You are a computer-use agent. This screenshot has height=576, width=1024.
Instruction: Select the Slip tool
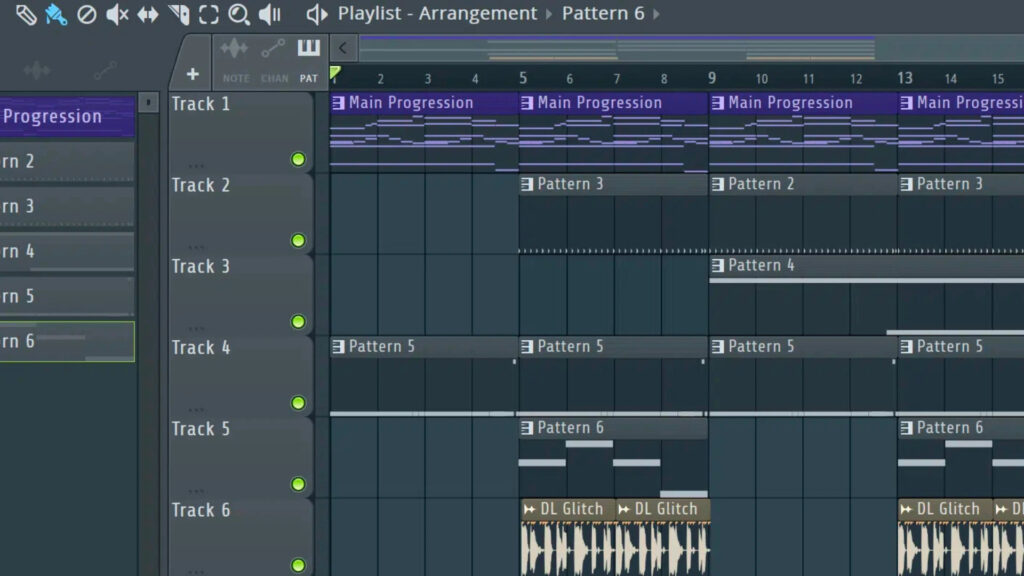click(x=147, y=14)
